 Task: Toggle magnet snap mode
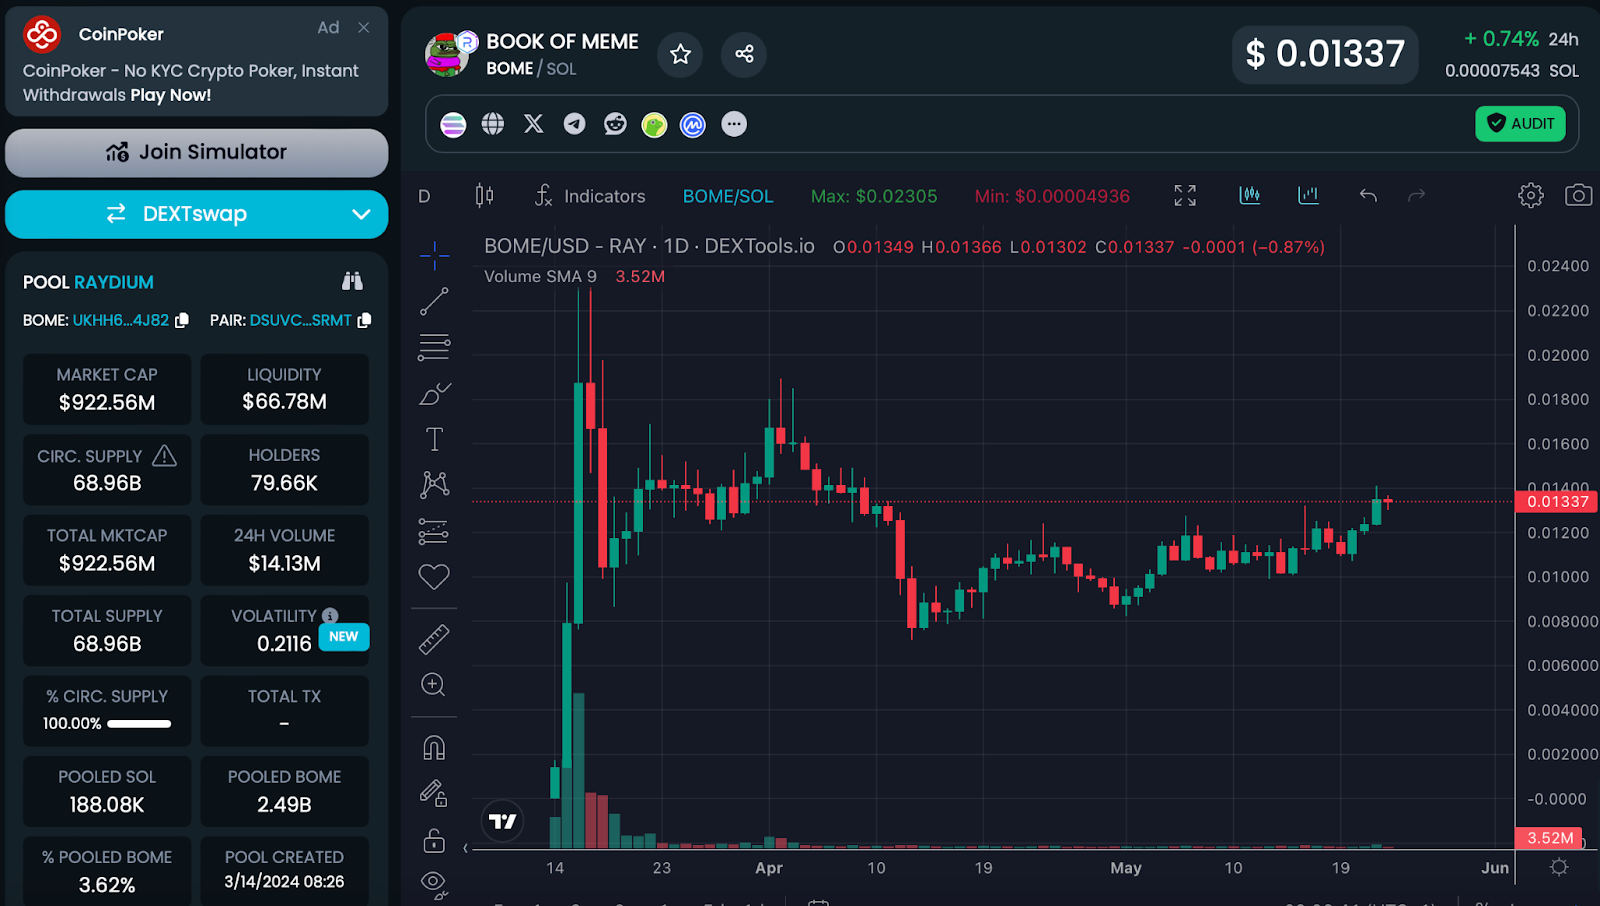click(x=434, y=748)
